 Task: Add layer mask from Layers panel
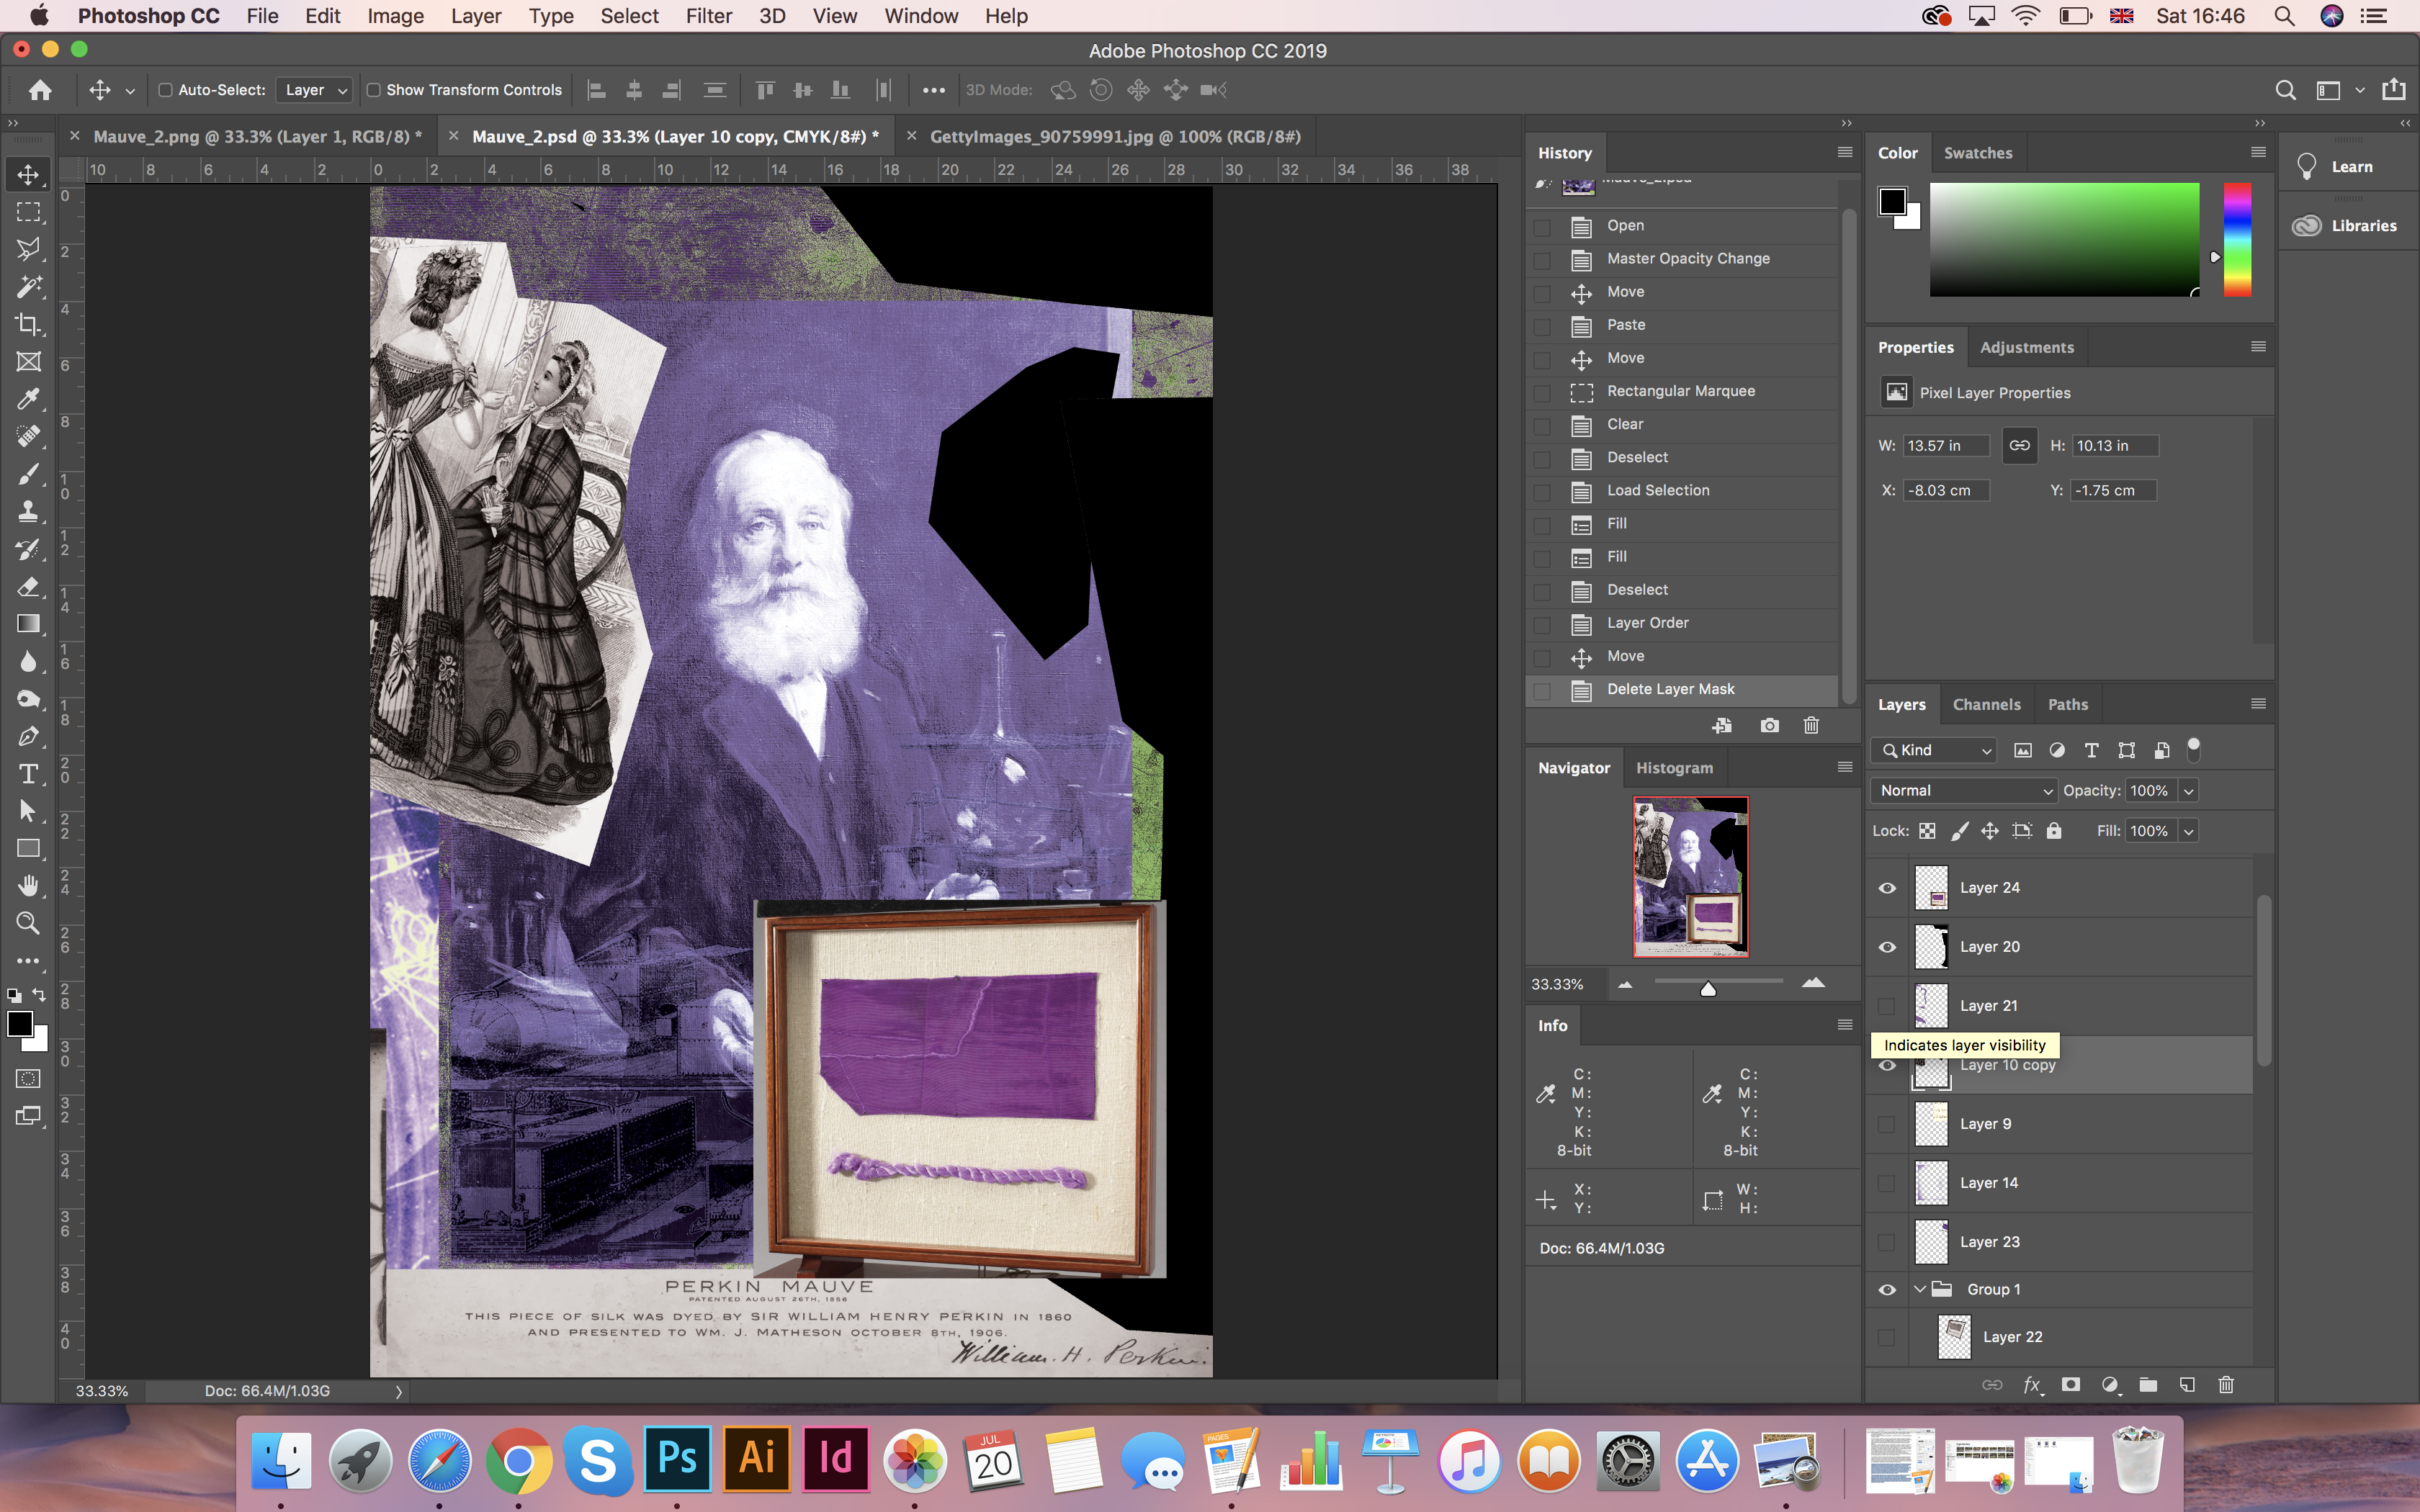coord(2071,1385)
